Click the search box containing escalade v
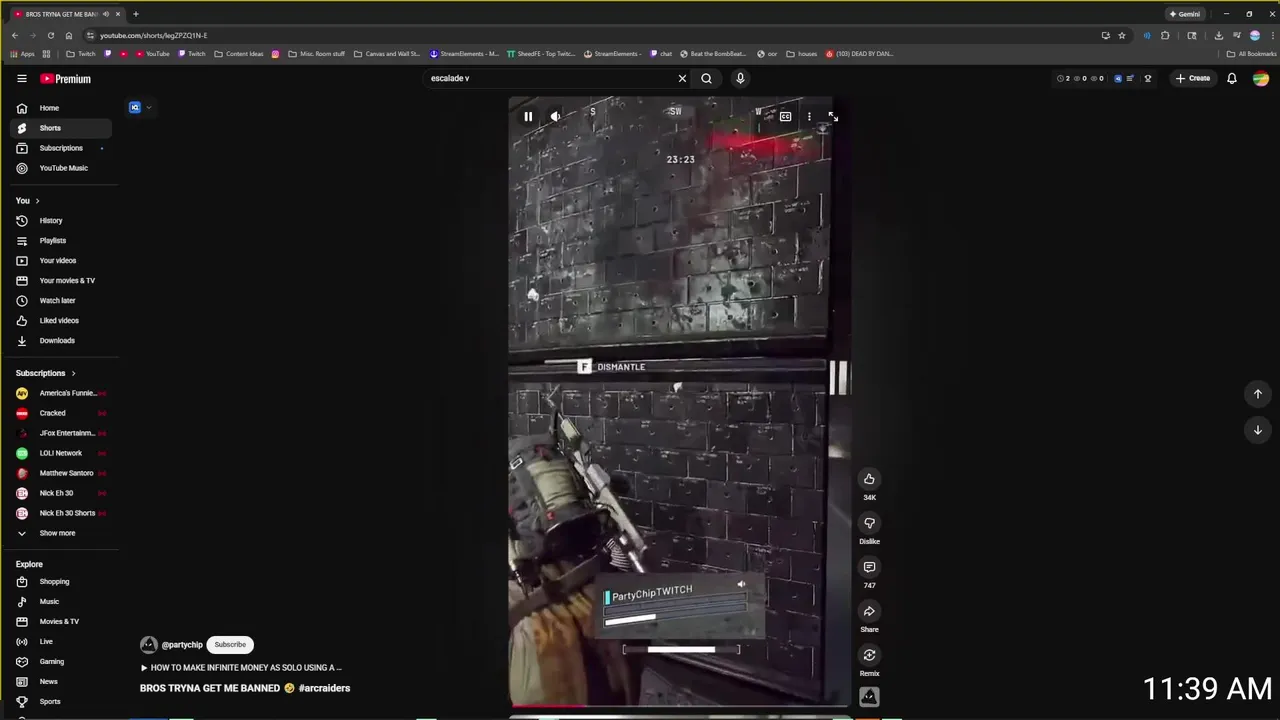The width and height of the screenshot is (1280, 720). coord(550,78)
